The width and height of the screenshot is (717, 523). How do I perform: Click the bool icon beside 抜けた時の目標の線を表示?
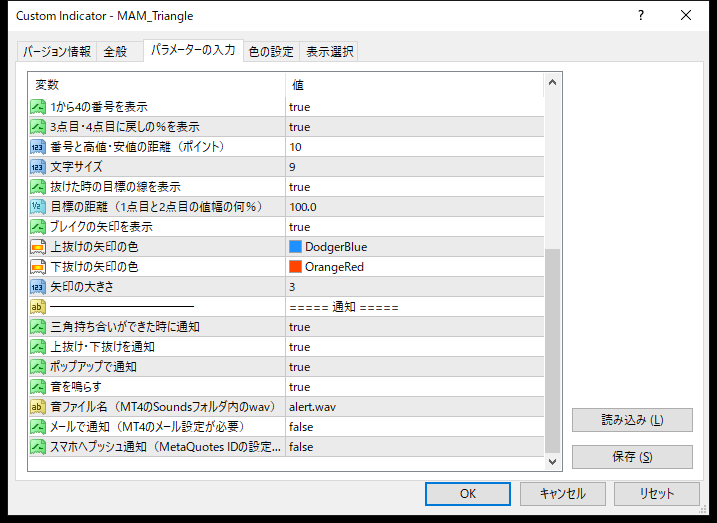click(38, 187)
